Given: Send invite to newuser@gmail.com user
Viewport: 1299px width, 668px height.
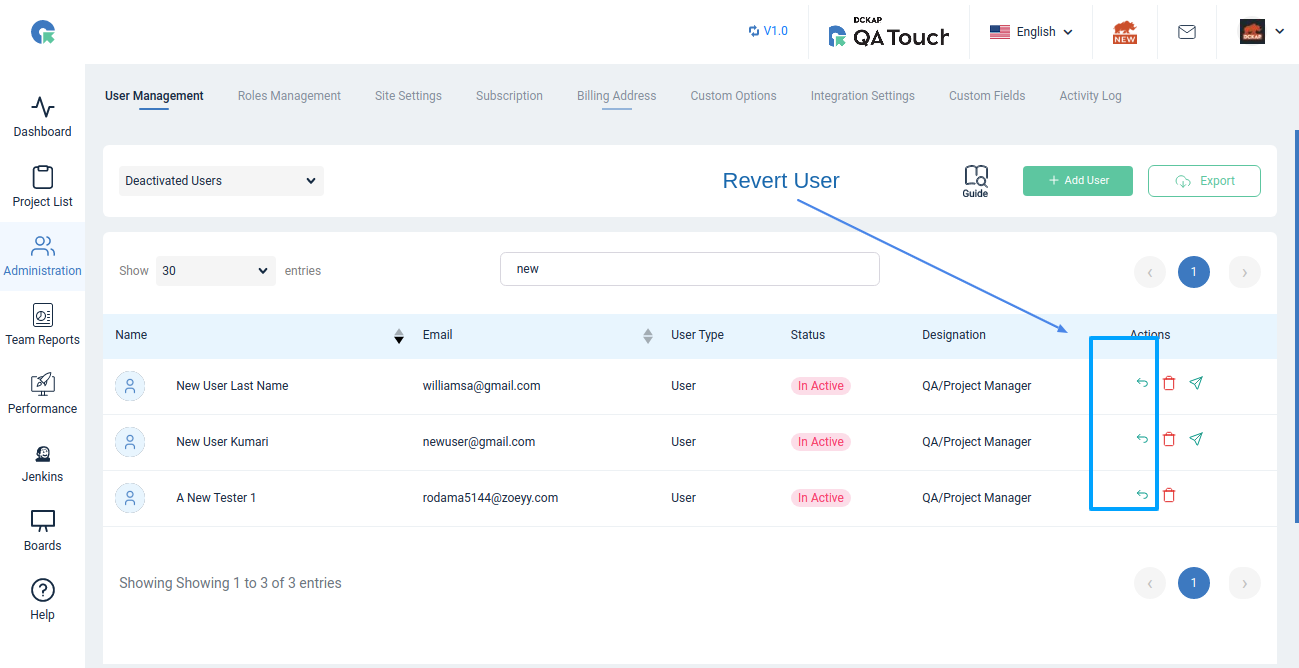Looking at the screenshot, I should [1196, 439].
